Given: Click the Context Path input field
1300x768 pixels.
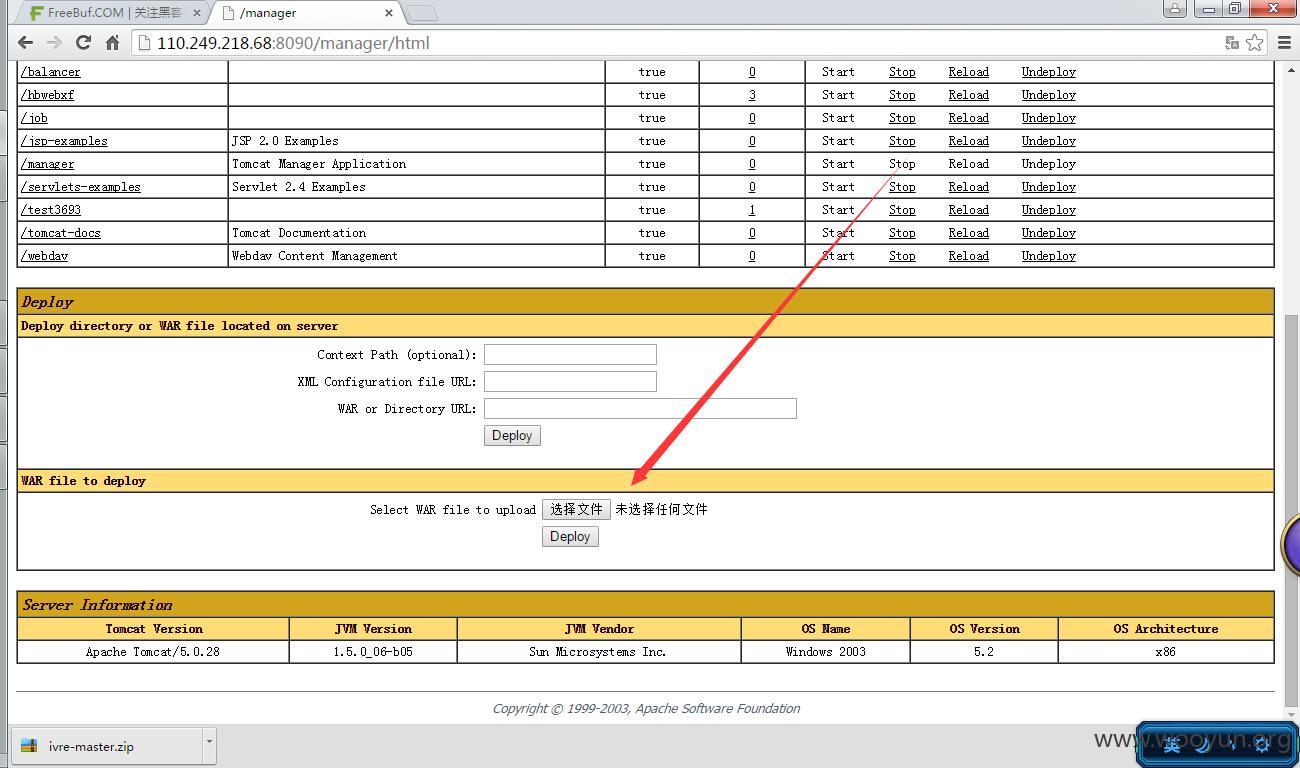Looking at the screenshot, I should tap(570, 354).
